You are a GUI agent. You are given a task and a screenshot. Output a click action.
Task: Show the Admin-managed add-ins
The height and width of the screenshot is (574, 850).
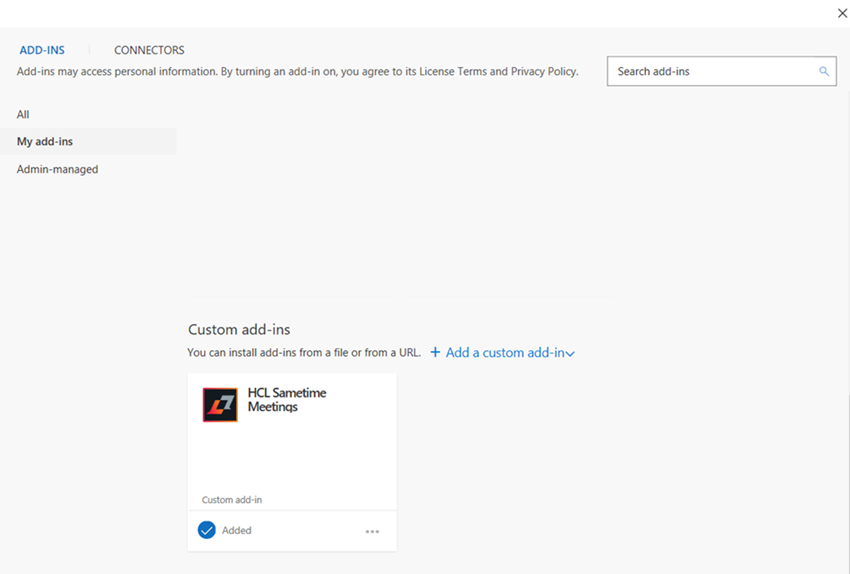(x=57, y=169)
